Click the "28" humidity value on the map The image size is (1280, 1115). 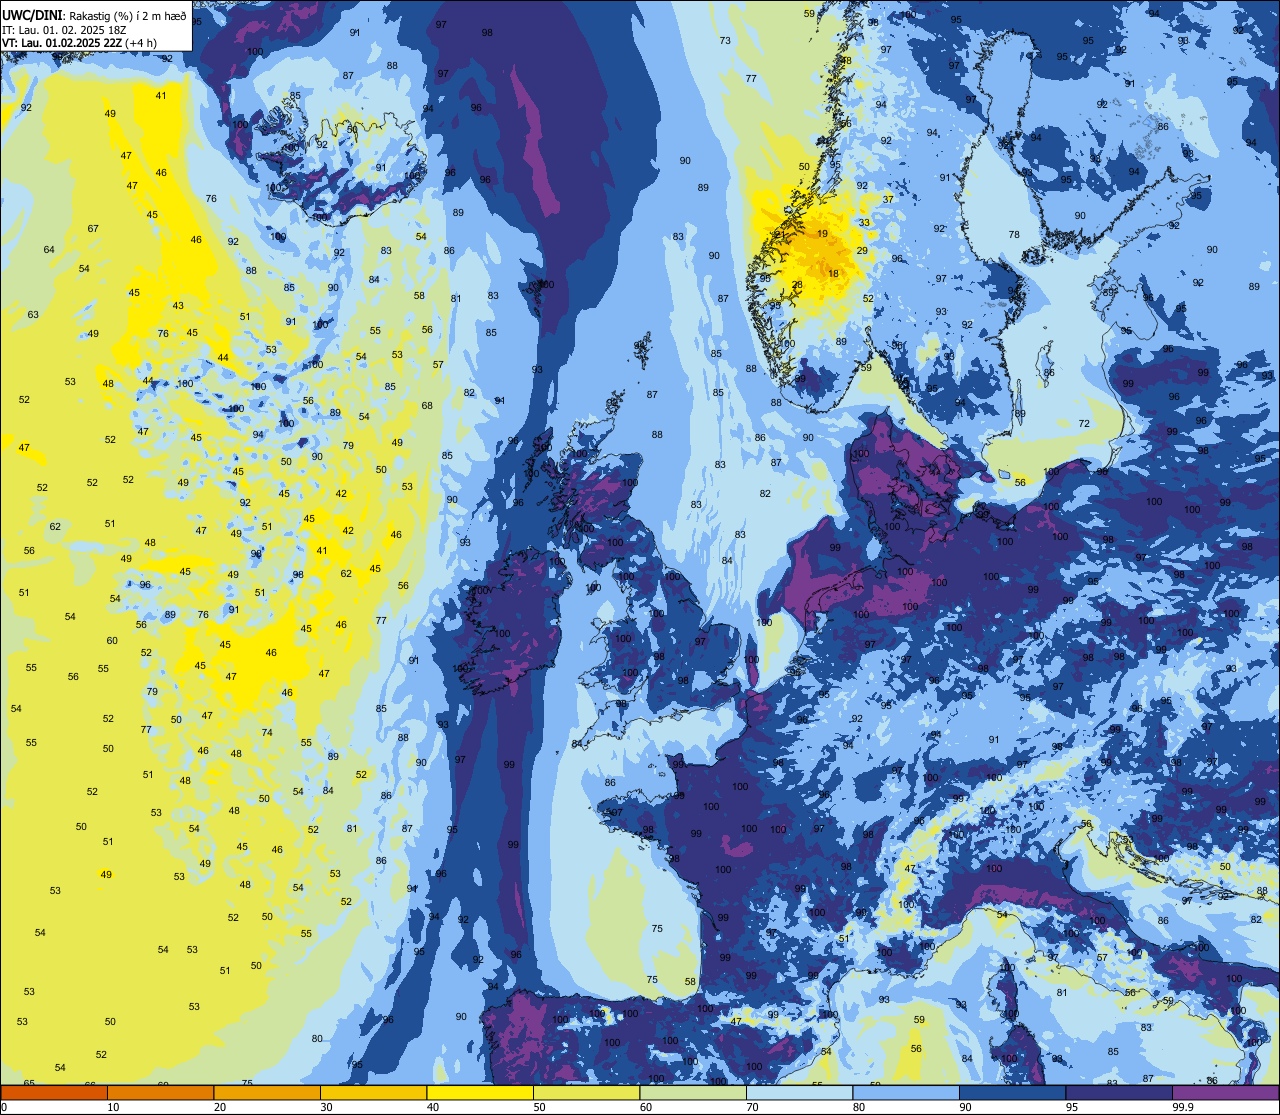tap(797, 285)
